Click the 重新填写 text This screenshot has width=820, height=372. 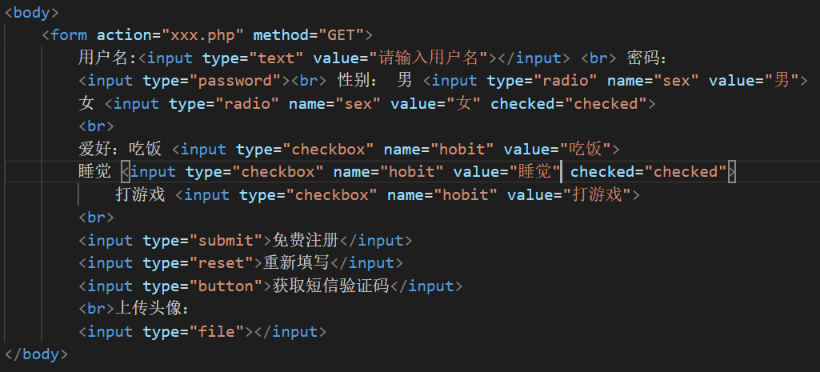[297, 263]
